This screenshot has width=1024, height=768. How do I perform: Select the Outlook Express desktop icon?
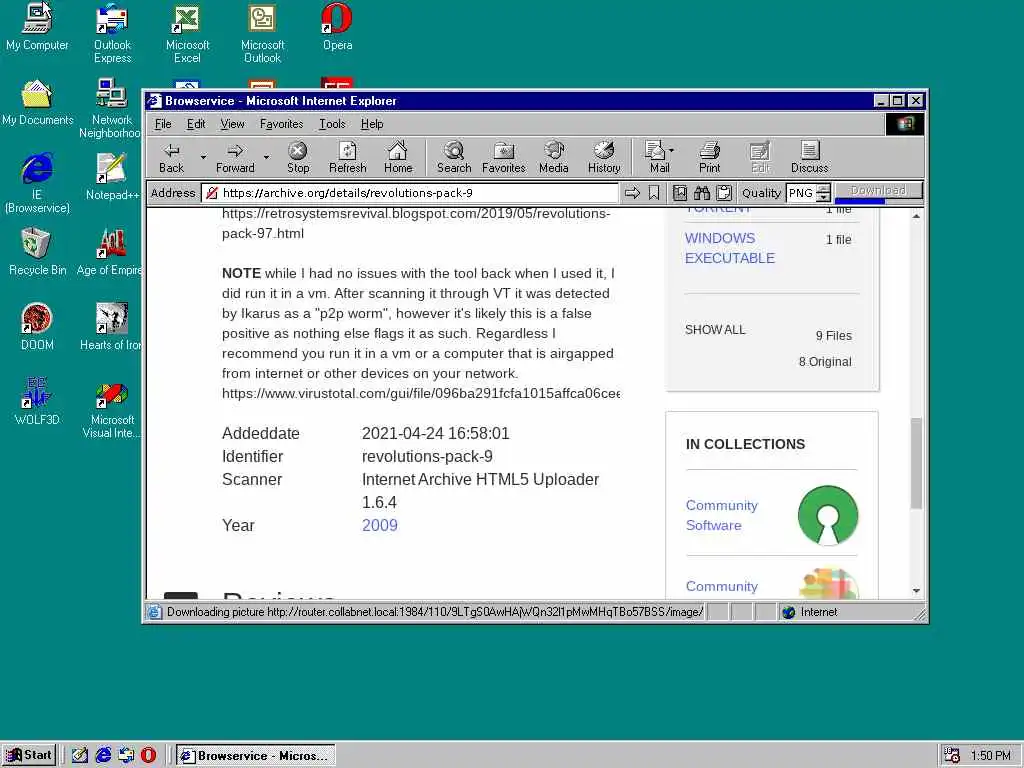coord(112,33)
